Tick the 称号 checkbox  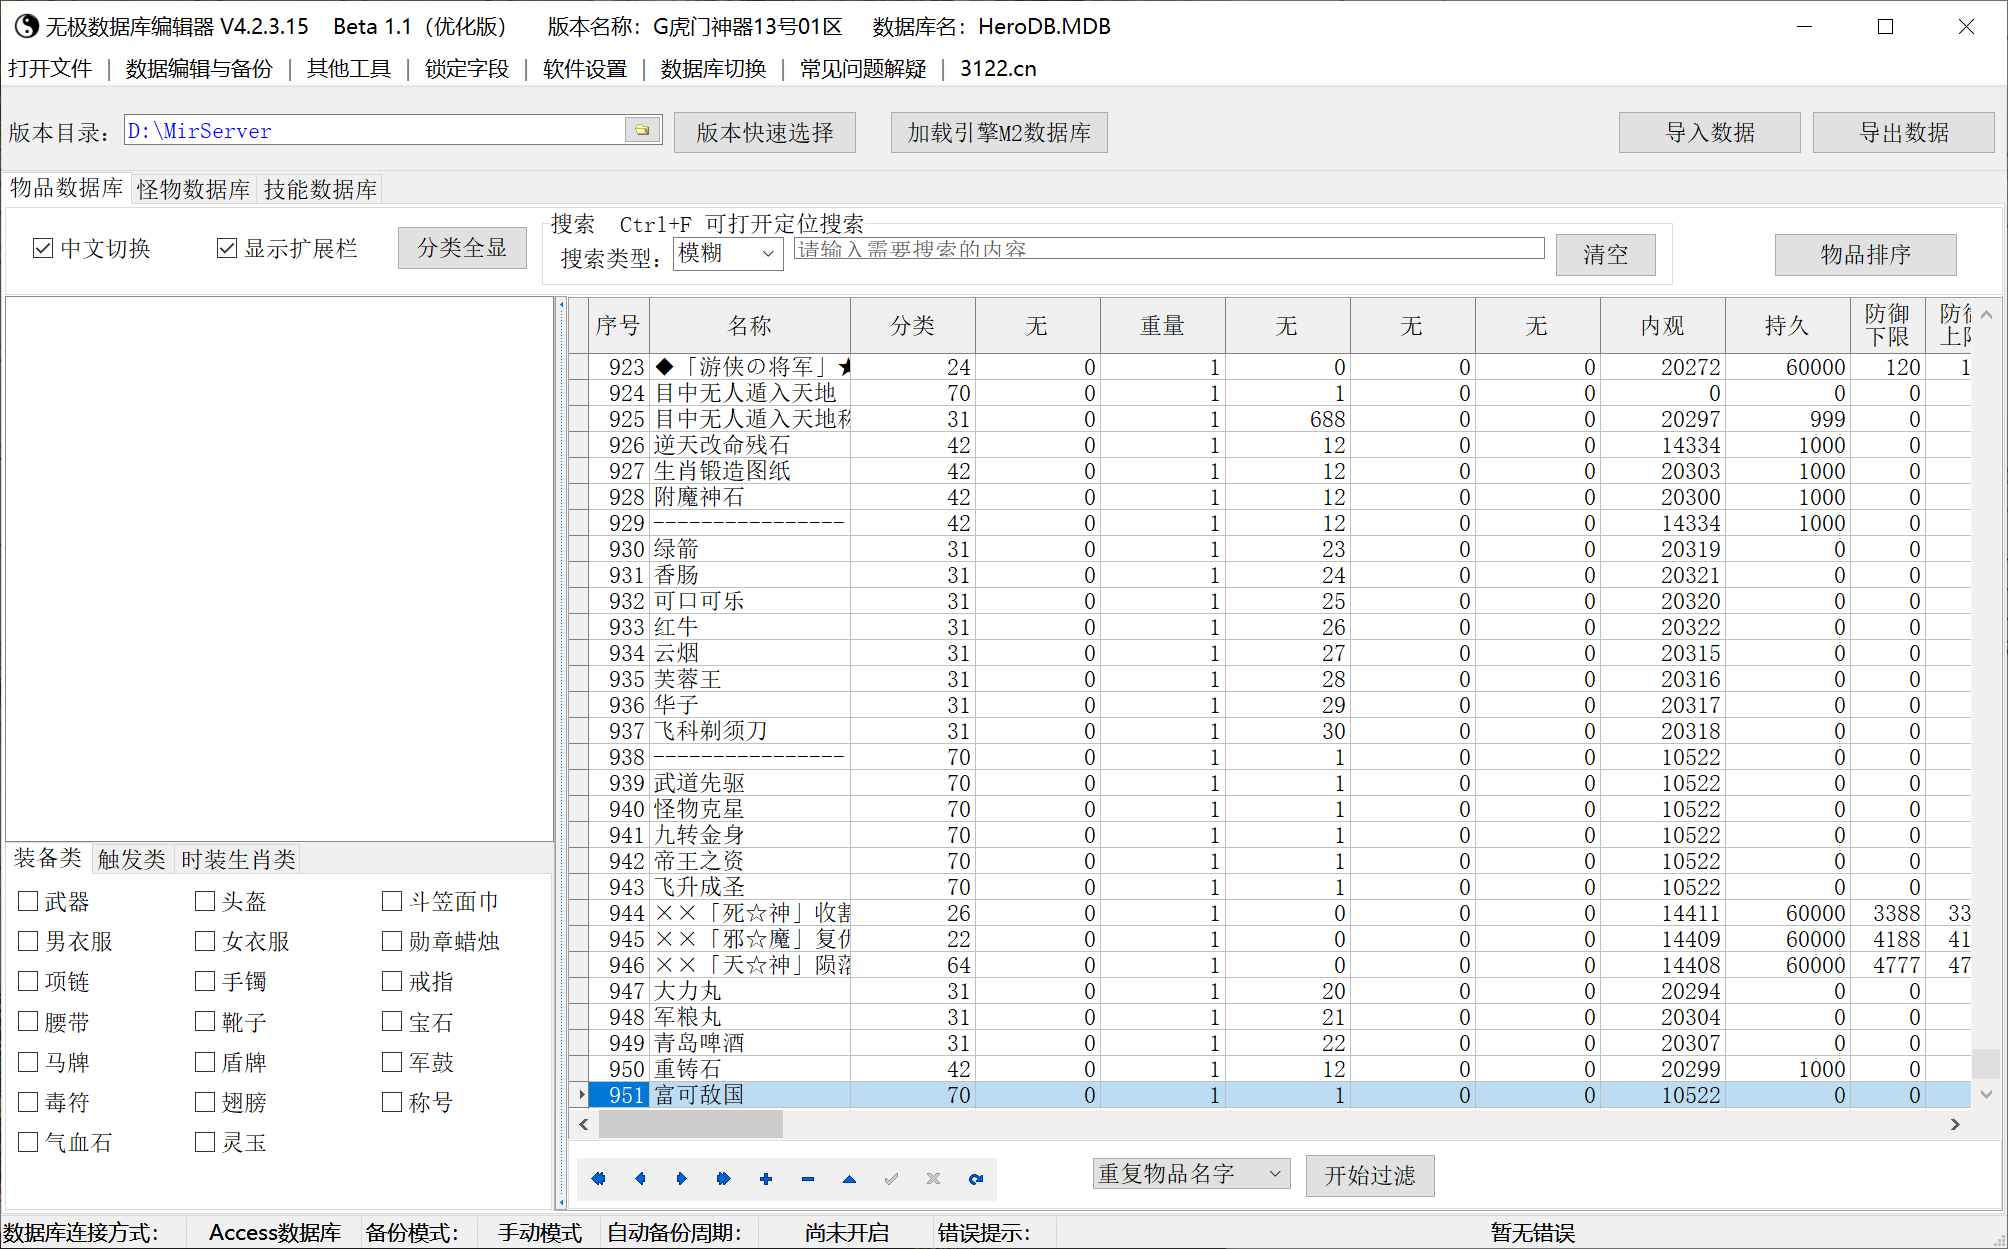click(x=392, y=1102)
